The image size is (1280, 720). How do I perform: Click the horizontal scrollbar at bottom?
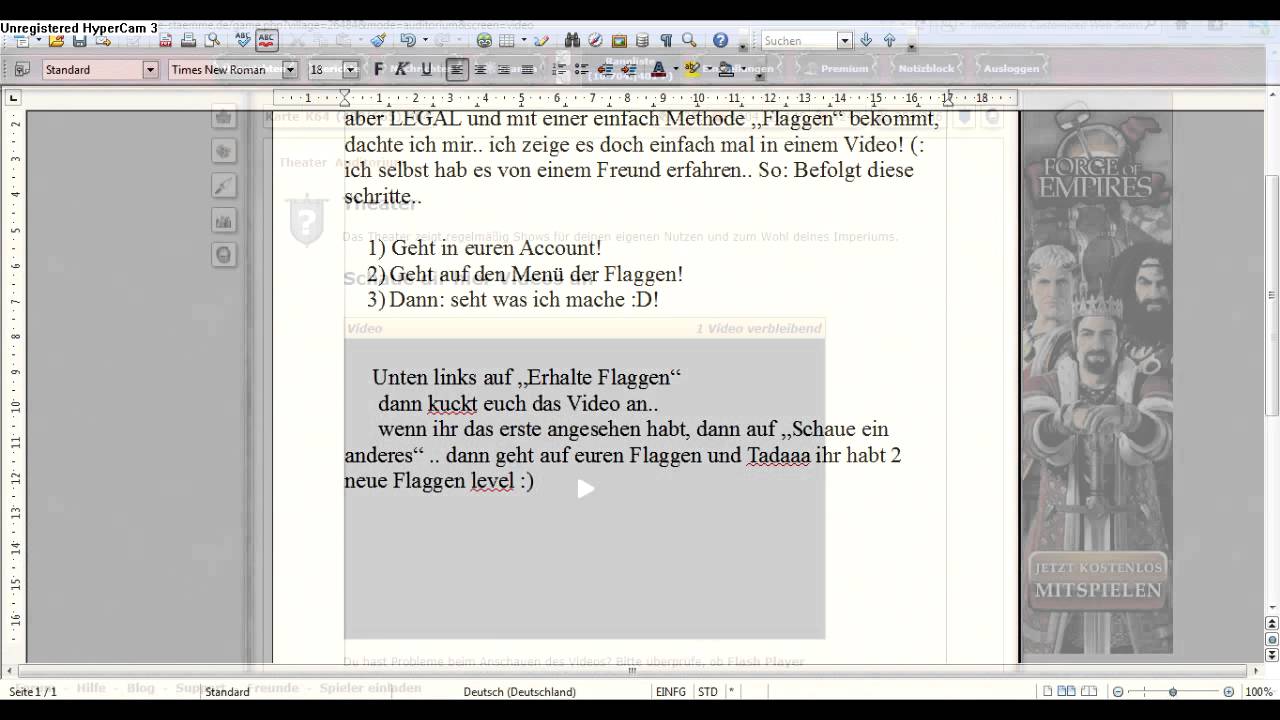pos(632,671)
